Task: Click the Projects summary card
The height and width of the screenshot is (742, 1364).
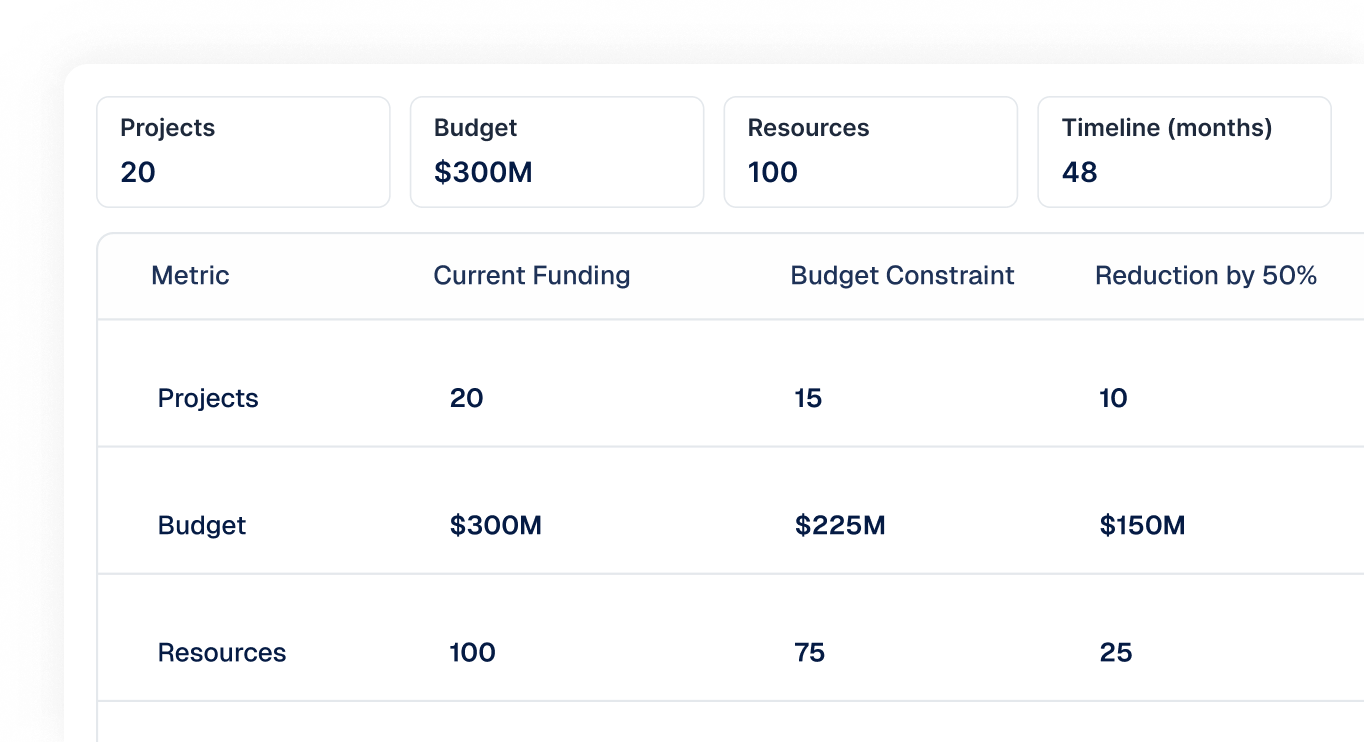Action: 243,152
